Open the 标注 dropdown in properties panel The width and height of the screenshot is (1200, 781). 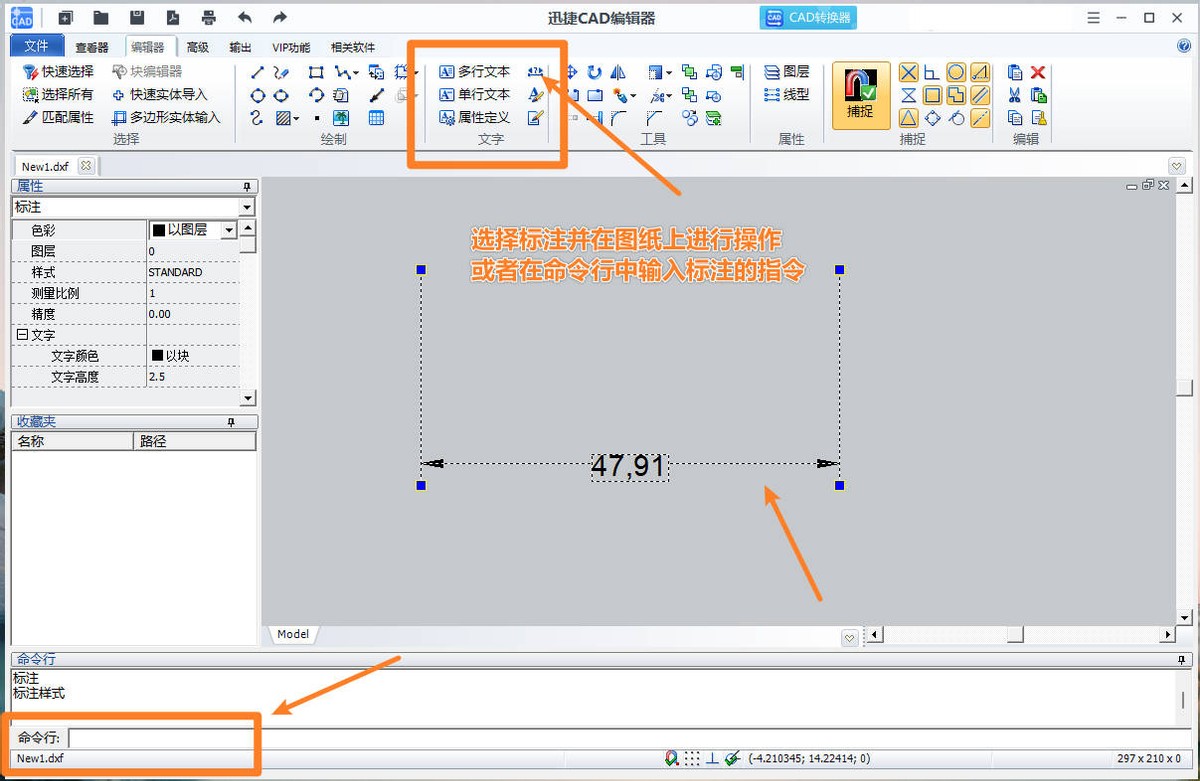247,207
